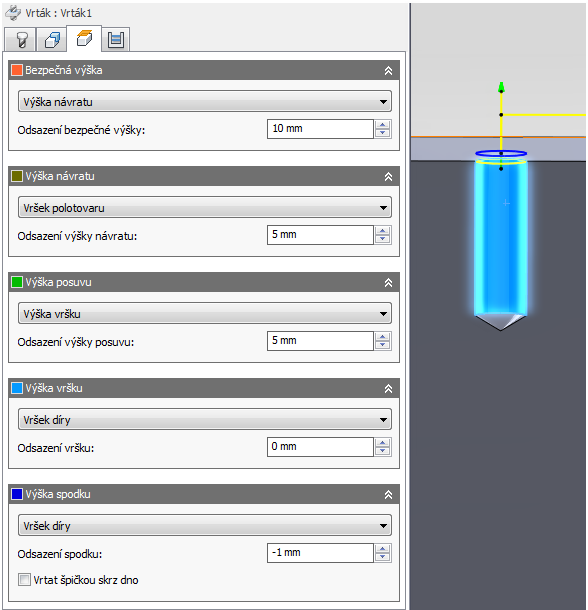This screenshot has height=610, width=588.
Task: Collapse the Výška spodku section chevron
Action: (388, 494)
